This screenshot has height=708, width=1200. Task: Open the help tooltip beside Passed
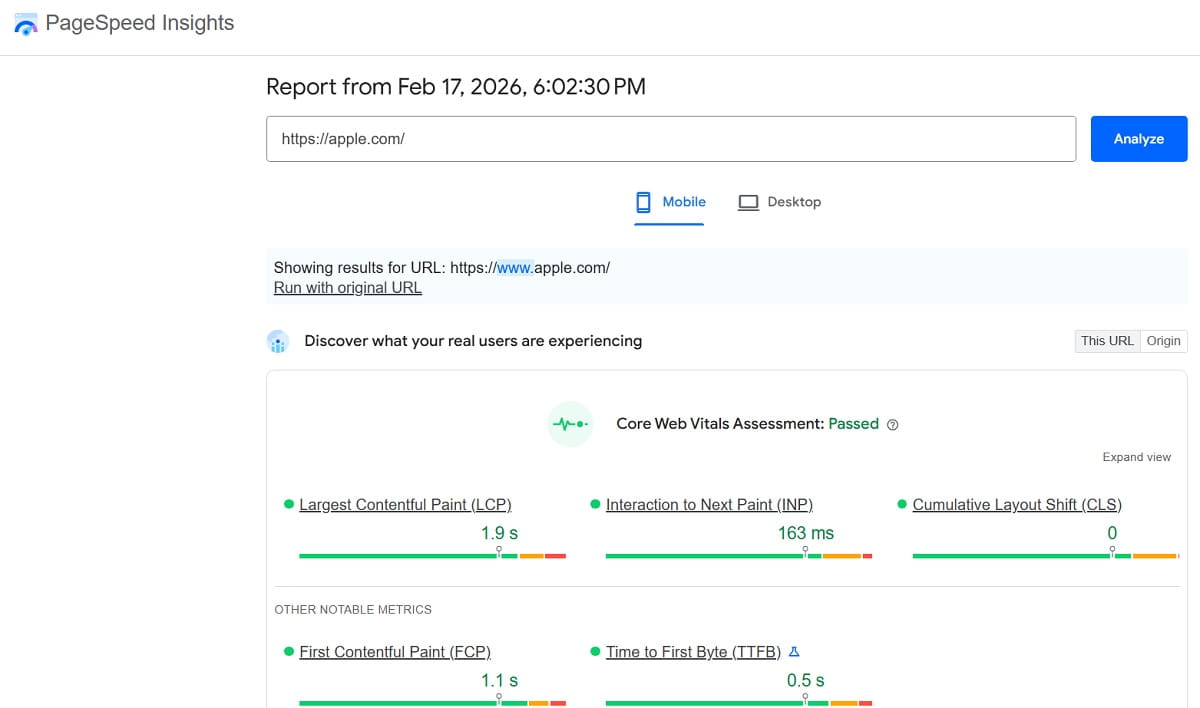pyautogui.click(x=892, y=424)
